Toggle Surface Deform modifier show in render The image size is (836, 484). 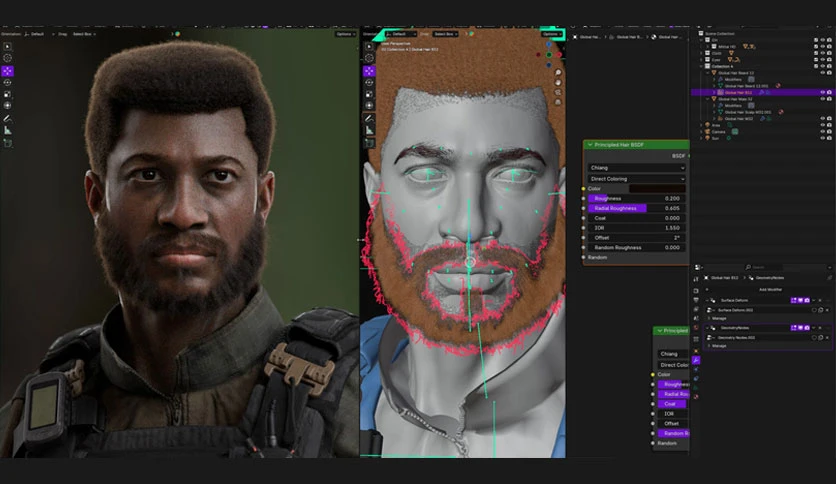(807, 300)
